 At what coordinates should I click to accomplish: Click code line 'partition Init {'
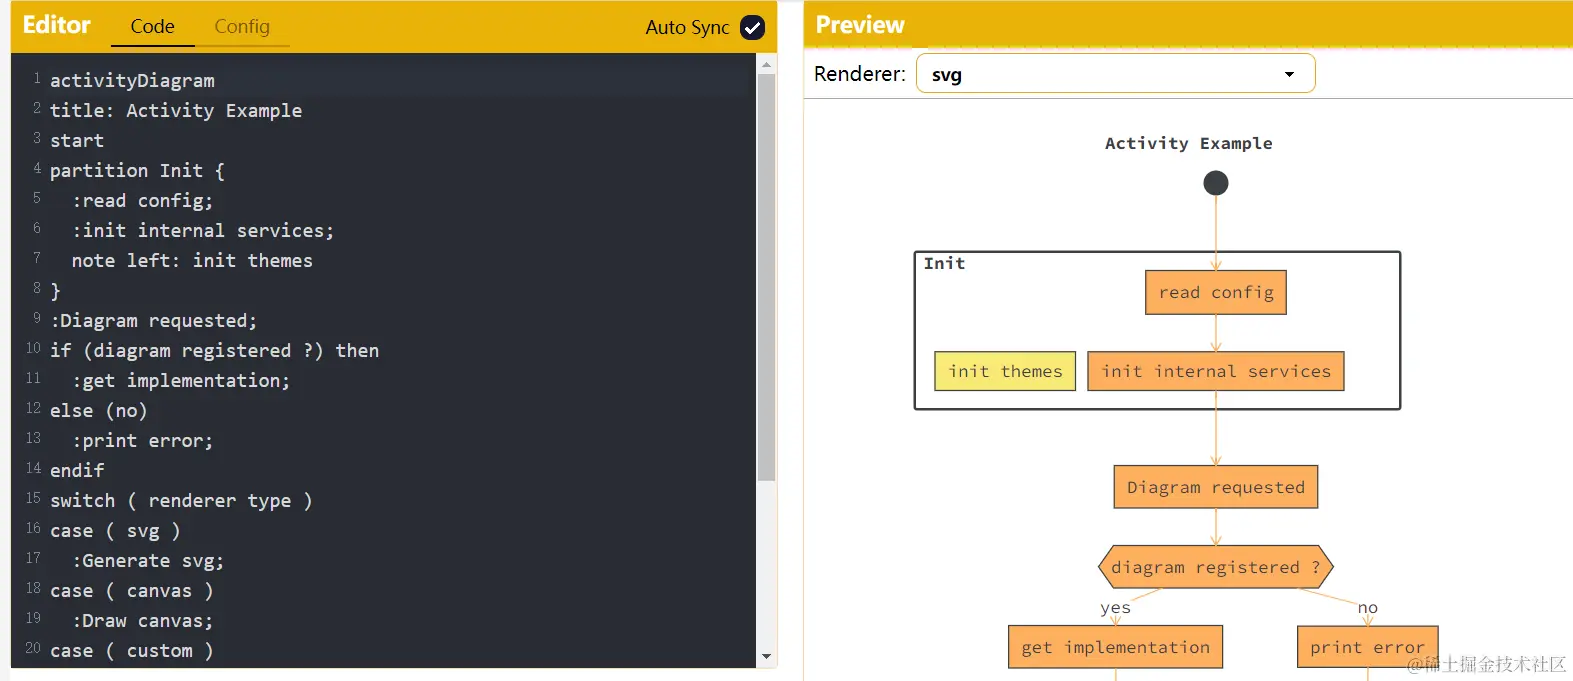(x=137, y=170)
